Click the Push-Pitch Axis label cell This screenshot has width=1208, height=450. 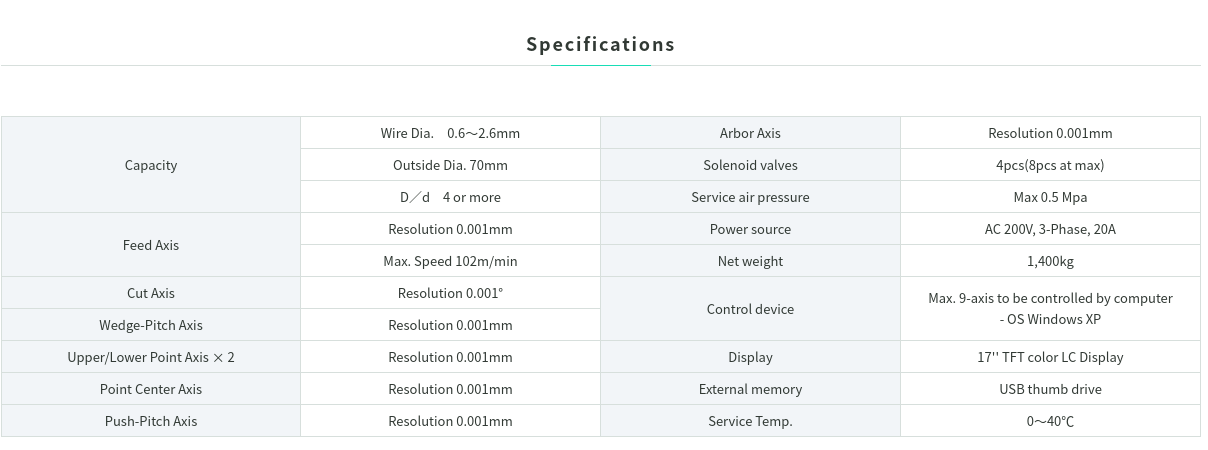coord(151,421)
